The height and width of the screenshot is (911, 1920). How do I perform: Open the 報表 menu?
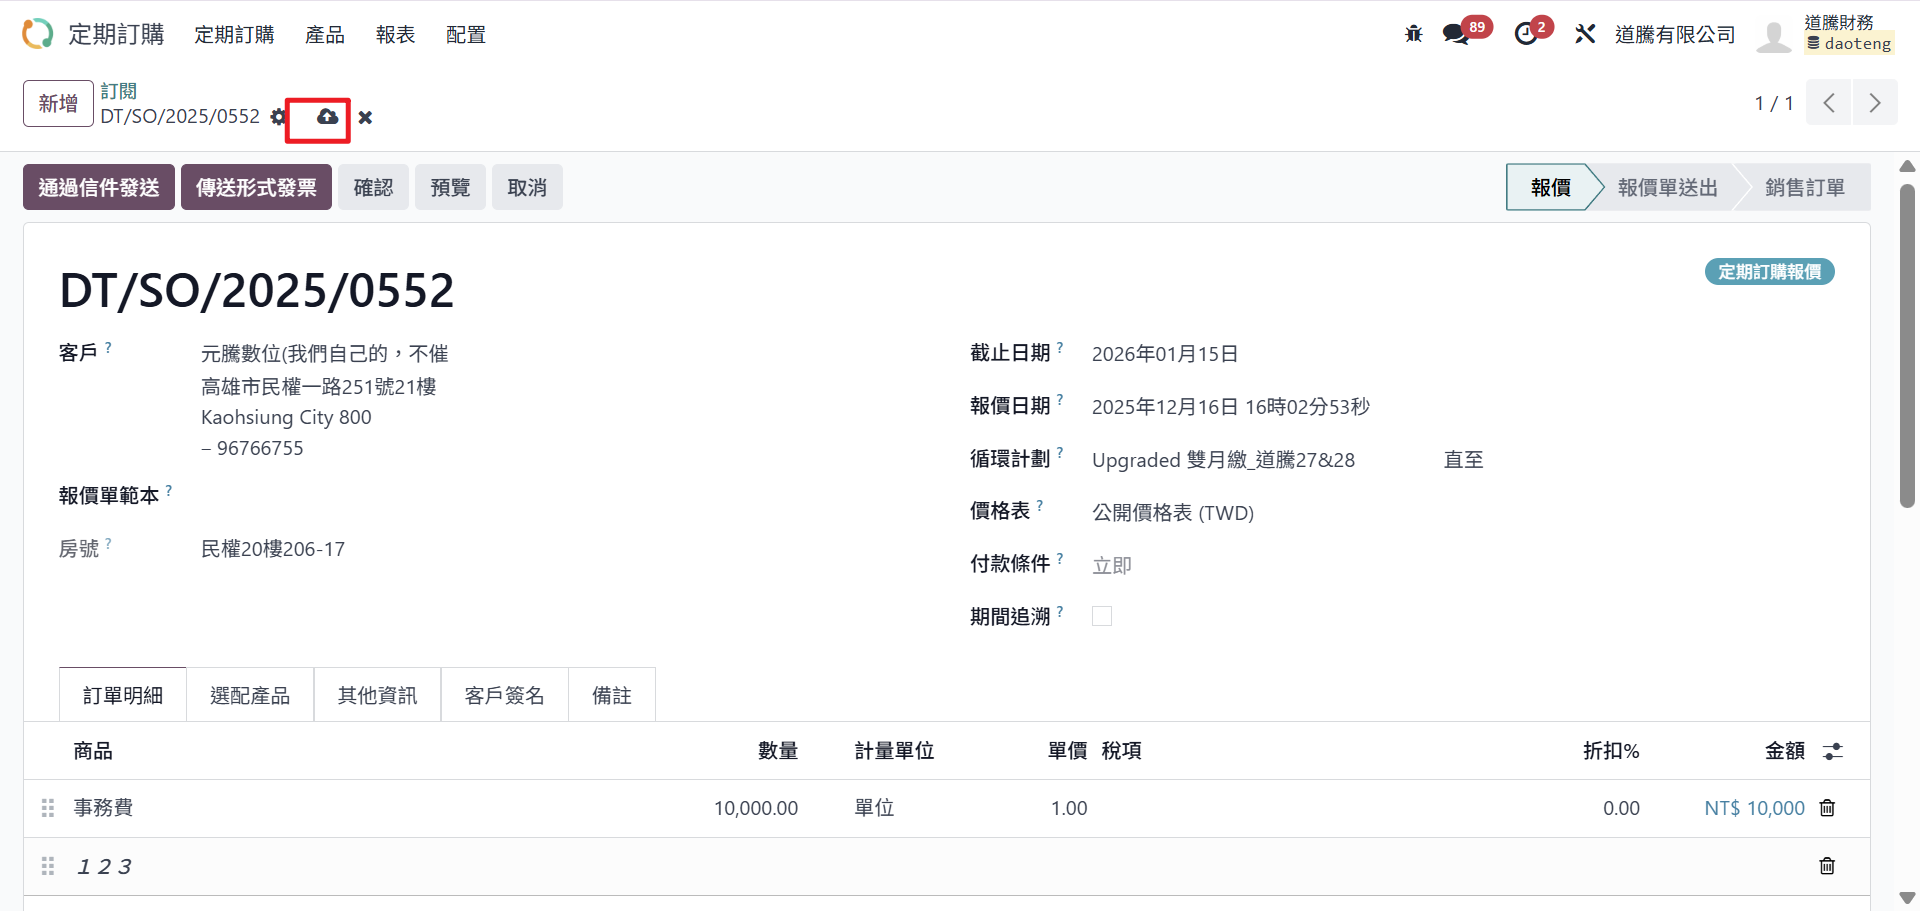point(395,35)
